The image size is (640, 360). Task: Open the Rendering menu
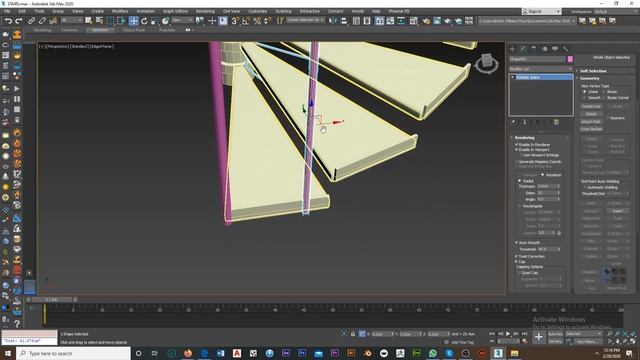coord(205,11)
